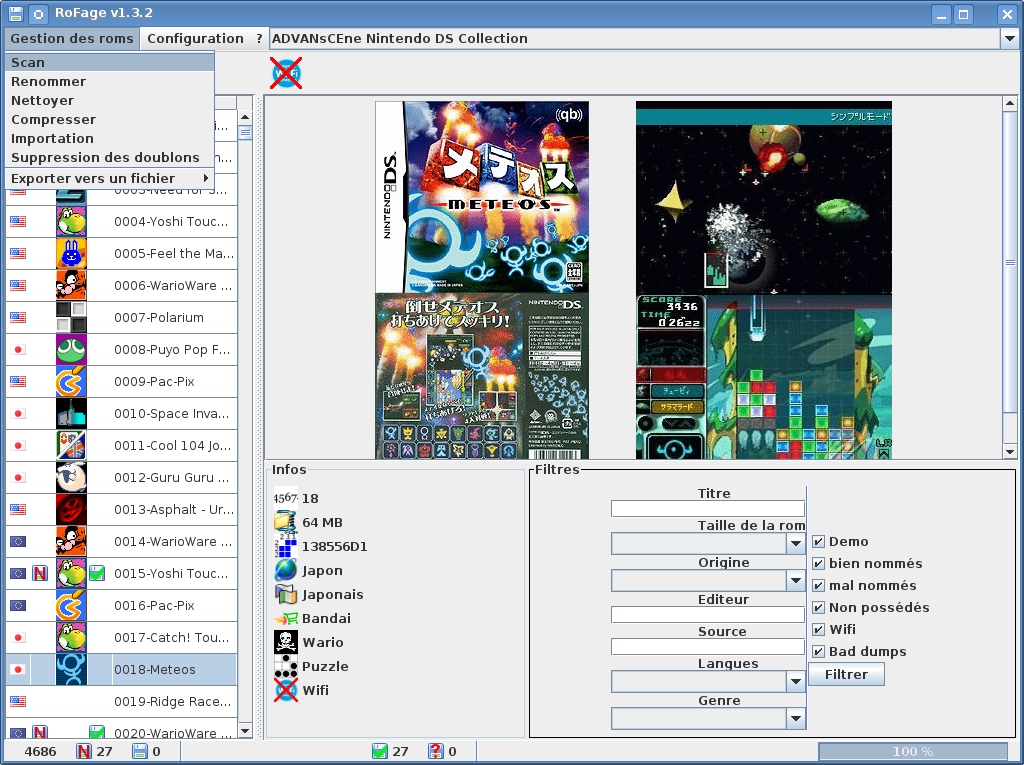Open the Genre dropdown
Screen dimensions: 1024x765
point(795,719)
